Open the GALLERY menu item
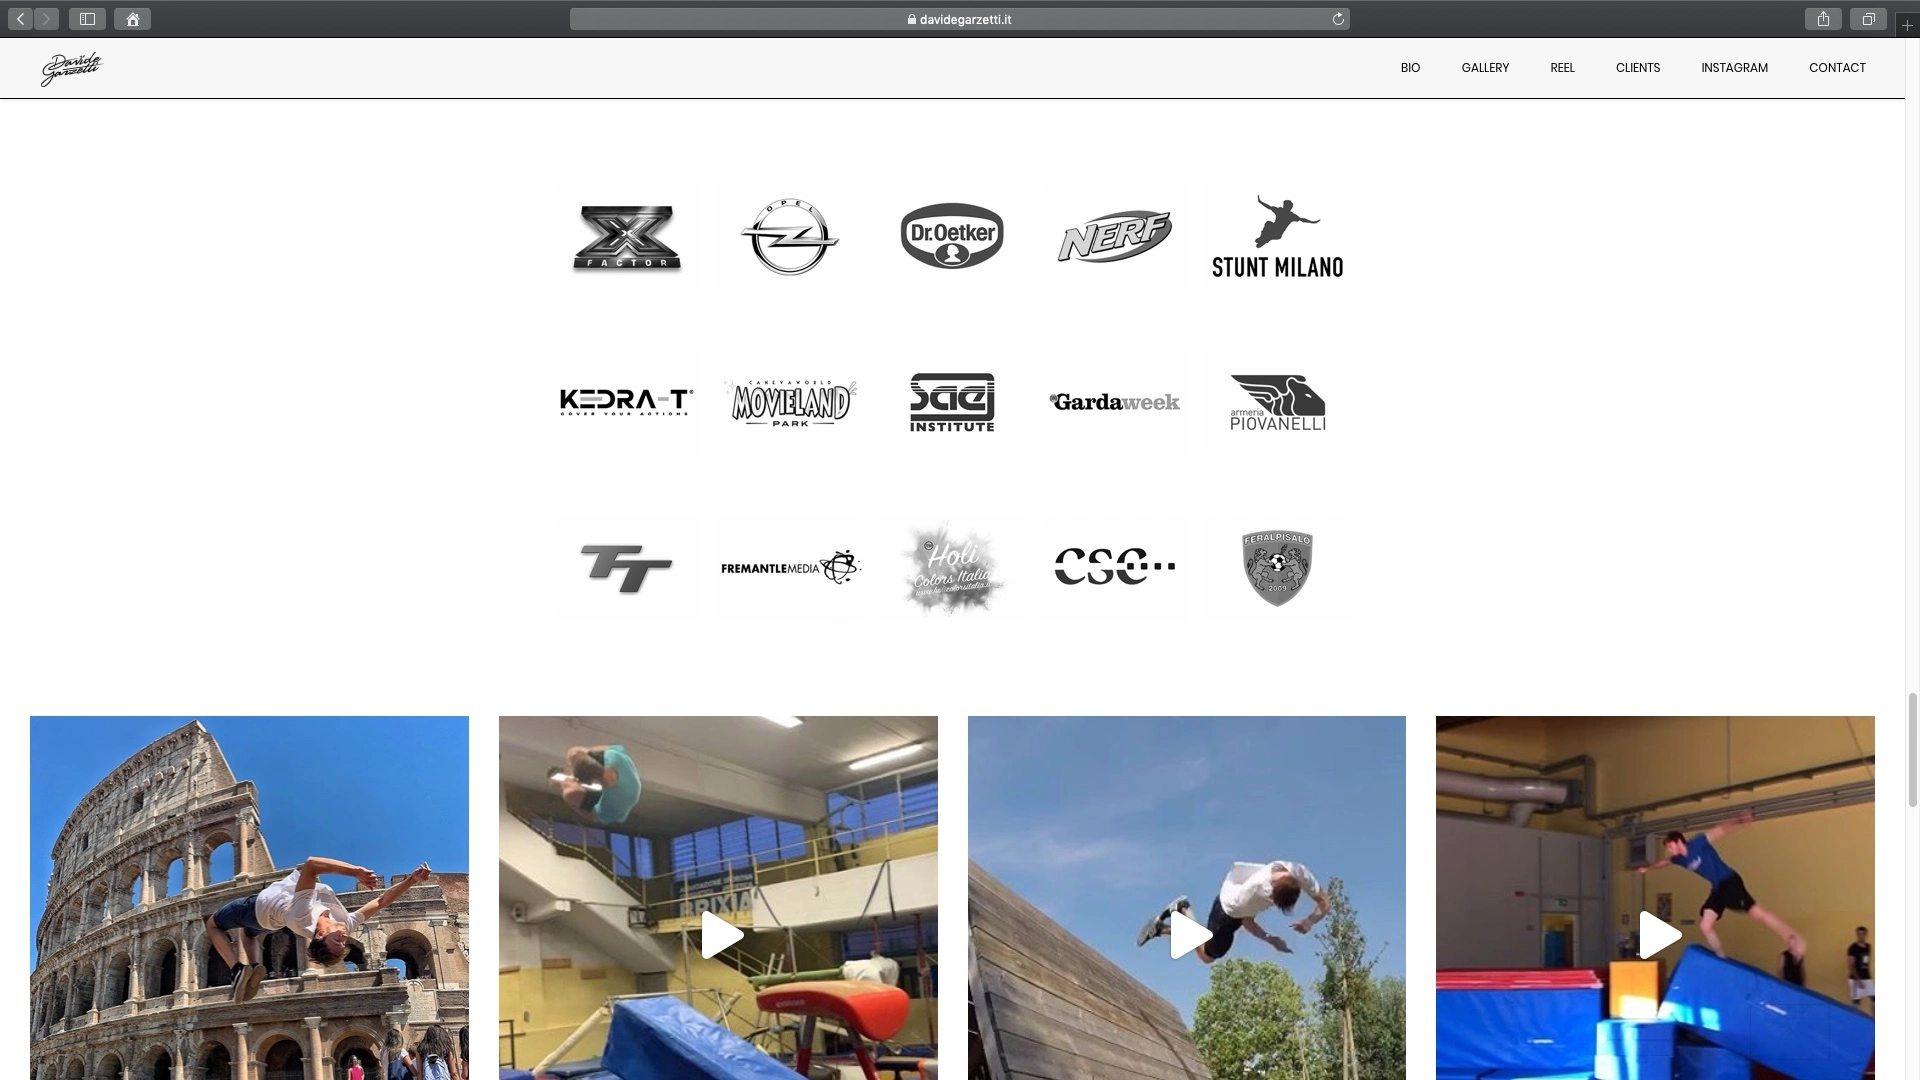The height and width of the screenshot is (1080, 1920). pos(1485,68)
